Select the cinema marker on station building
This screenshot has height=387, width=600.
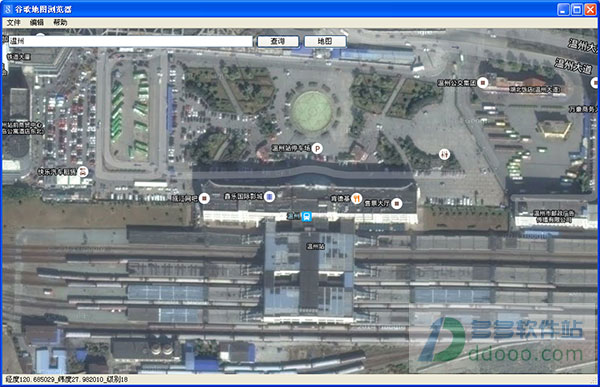coord(270,197)
